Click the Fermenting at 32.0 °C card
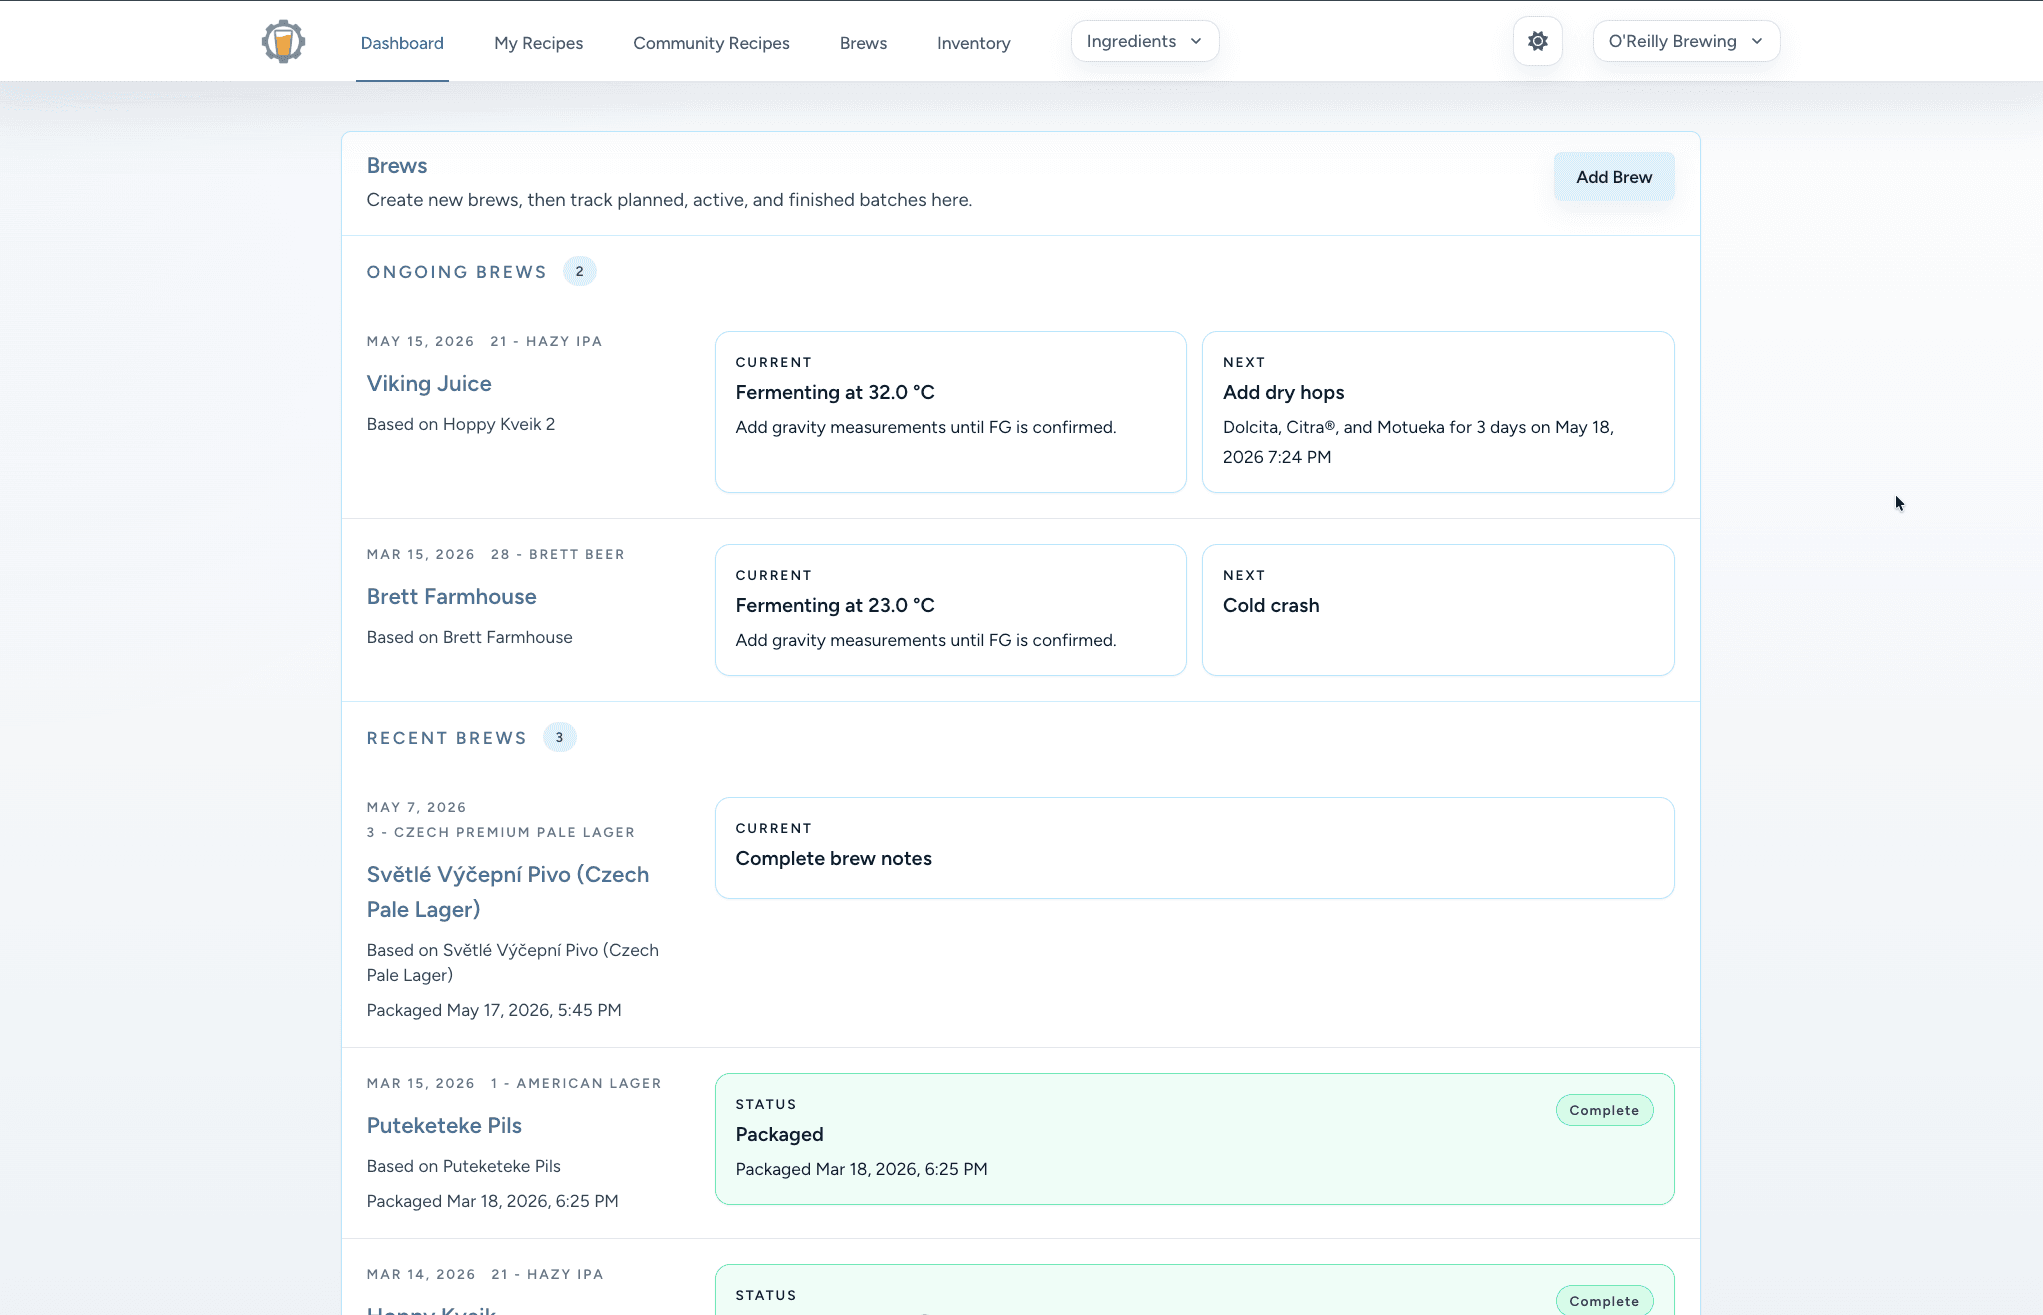This screenshot has height=1315, width=2043. [x=950, y=412]
